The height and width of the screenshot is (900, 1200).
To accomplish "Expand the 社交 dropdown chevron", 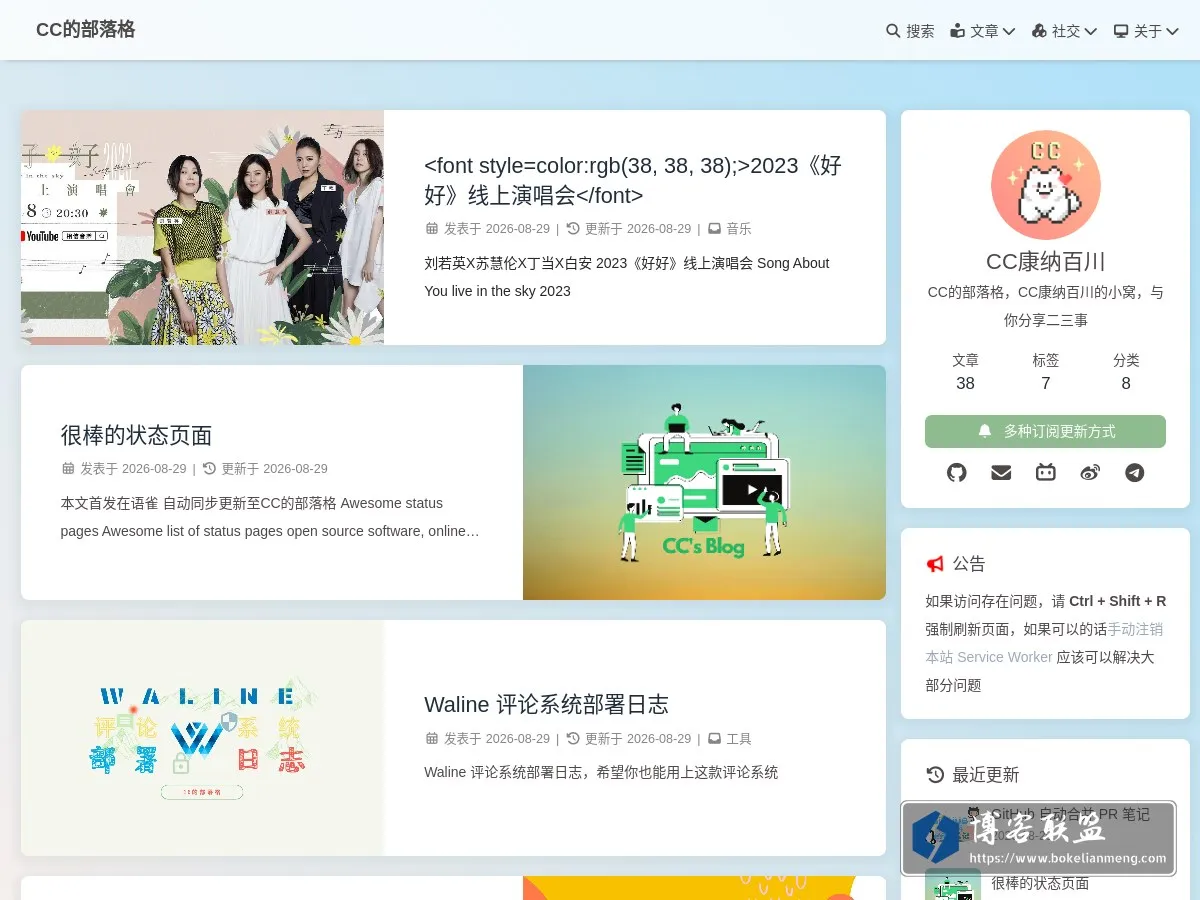I will (1090, 32).
